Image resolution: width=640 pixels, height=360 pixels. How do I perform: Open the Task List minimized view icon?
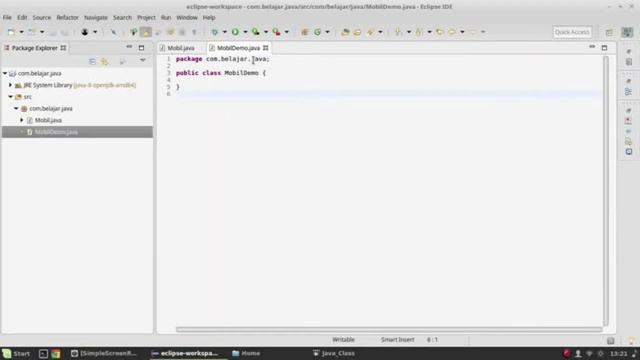[x=629, y=62]
